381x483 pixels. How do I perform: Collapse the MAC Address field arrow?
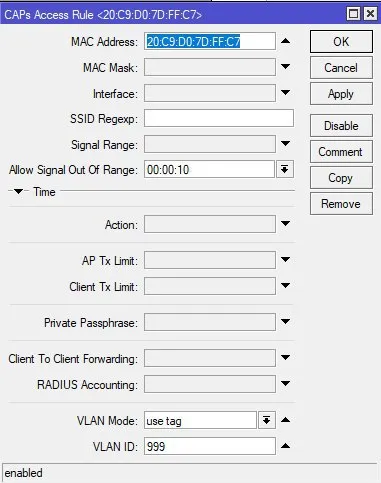pos(285,41)
